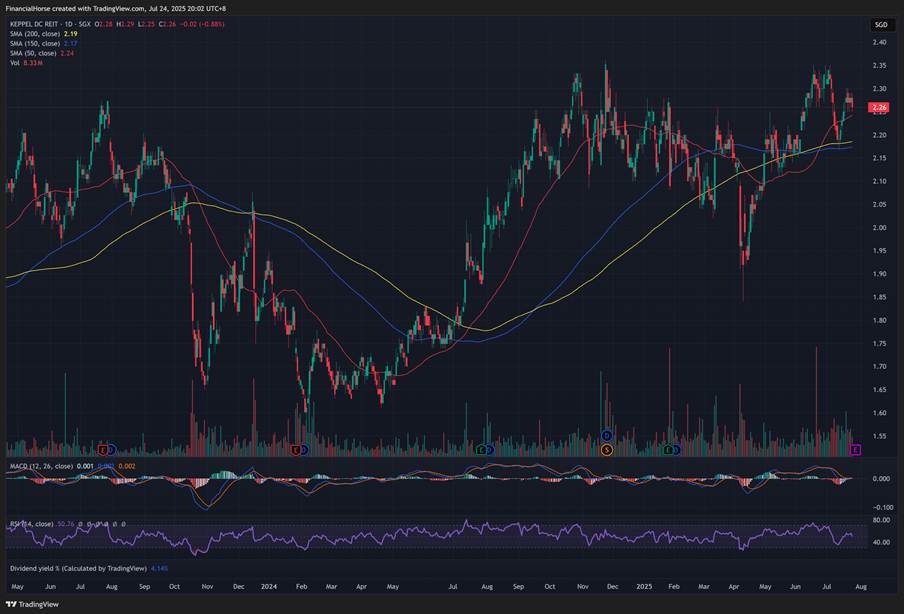Open the SGD currency selector
The width and height of the screenshot is (904, 614).
pyautogui.click(x=881, y=24)
